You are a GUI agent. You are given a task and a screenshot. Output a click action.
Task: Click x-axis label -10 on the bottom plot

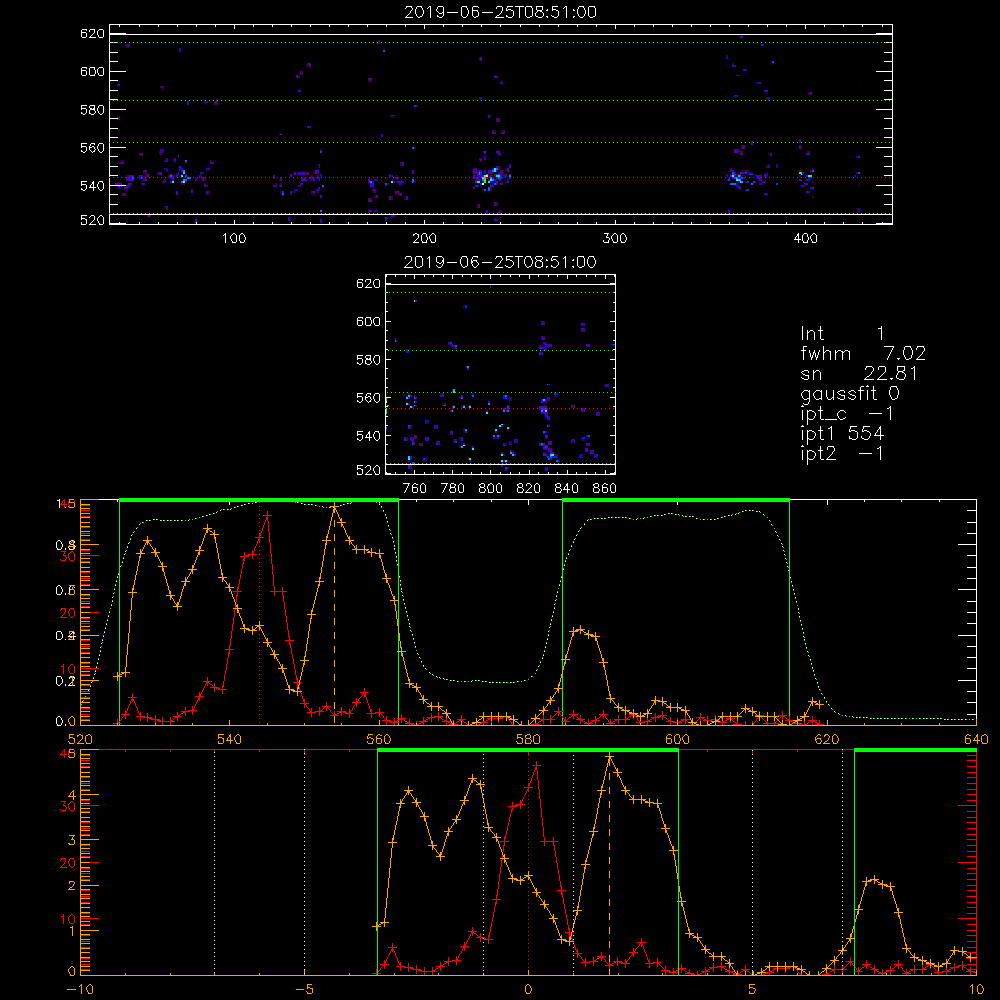[80, 989]
